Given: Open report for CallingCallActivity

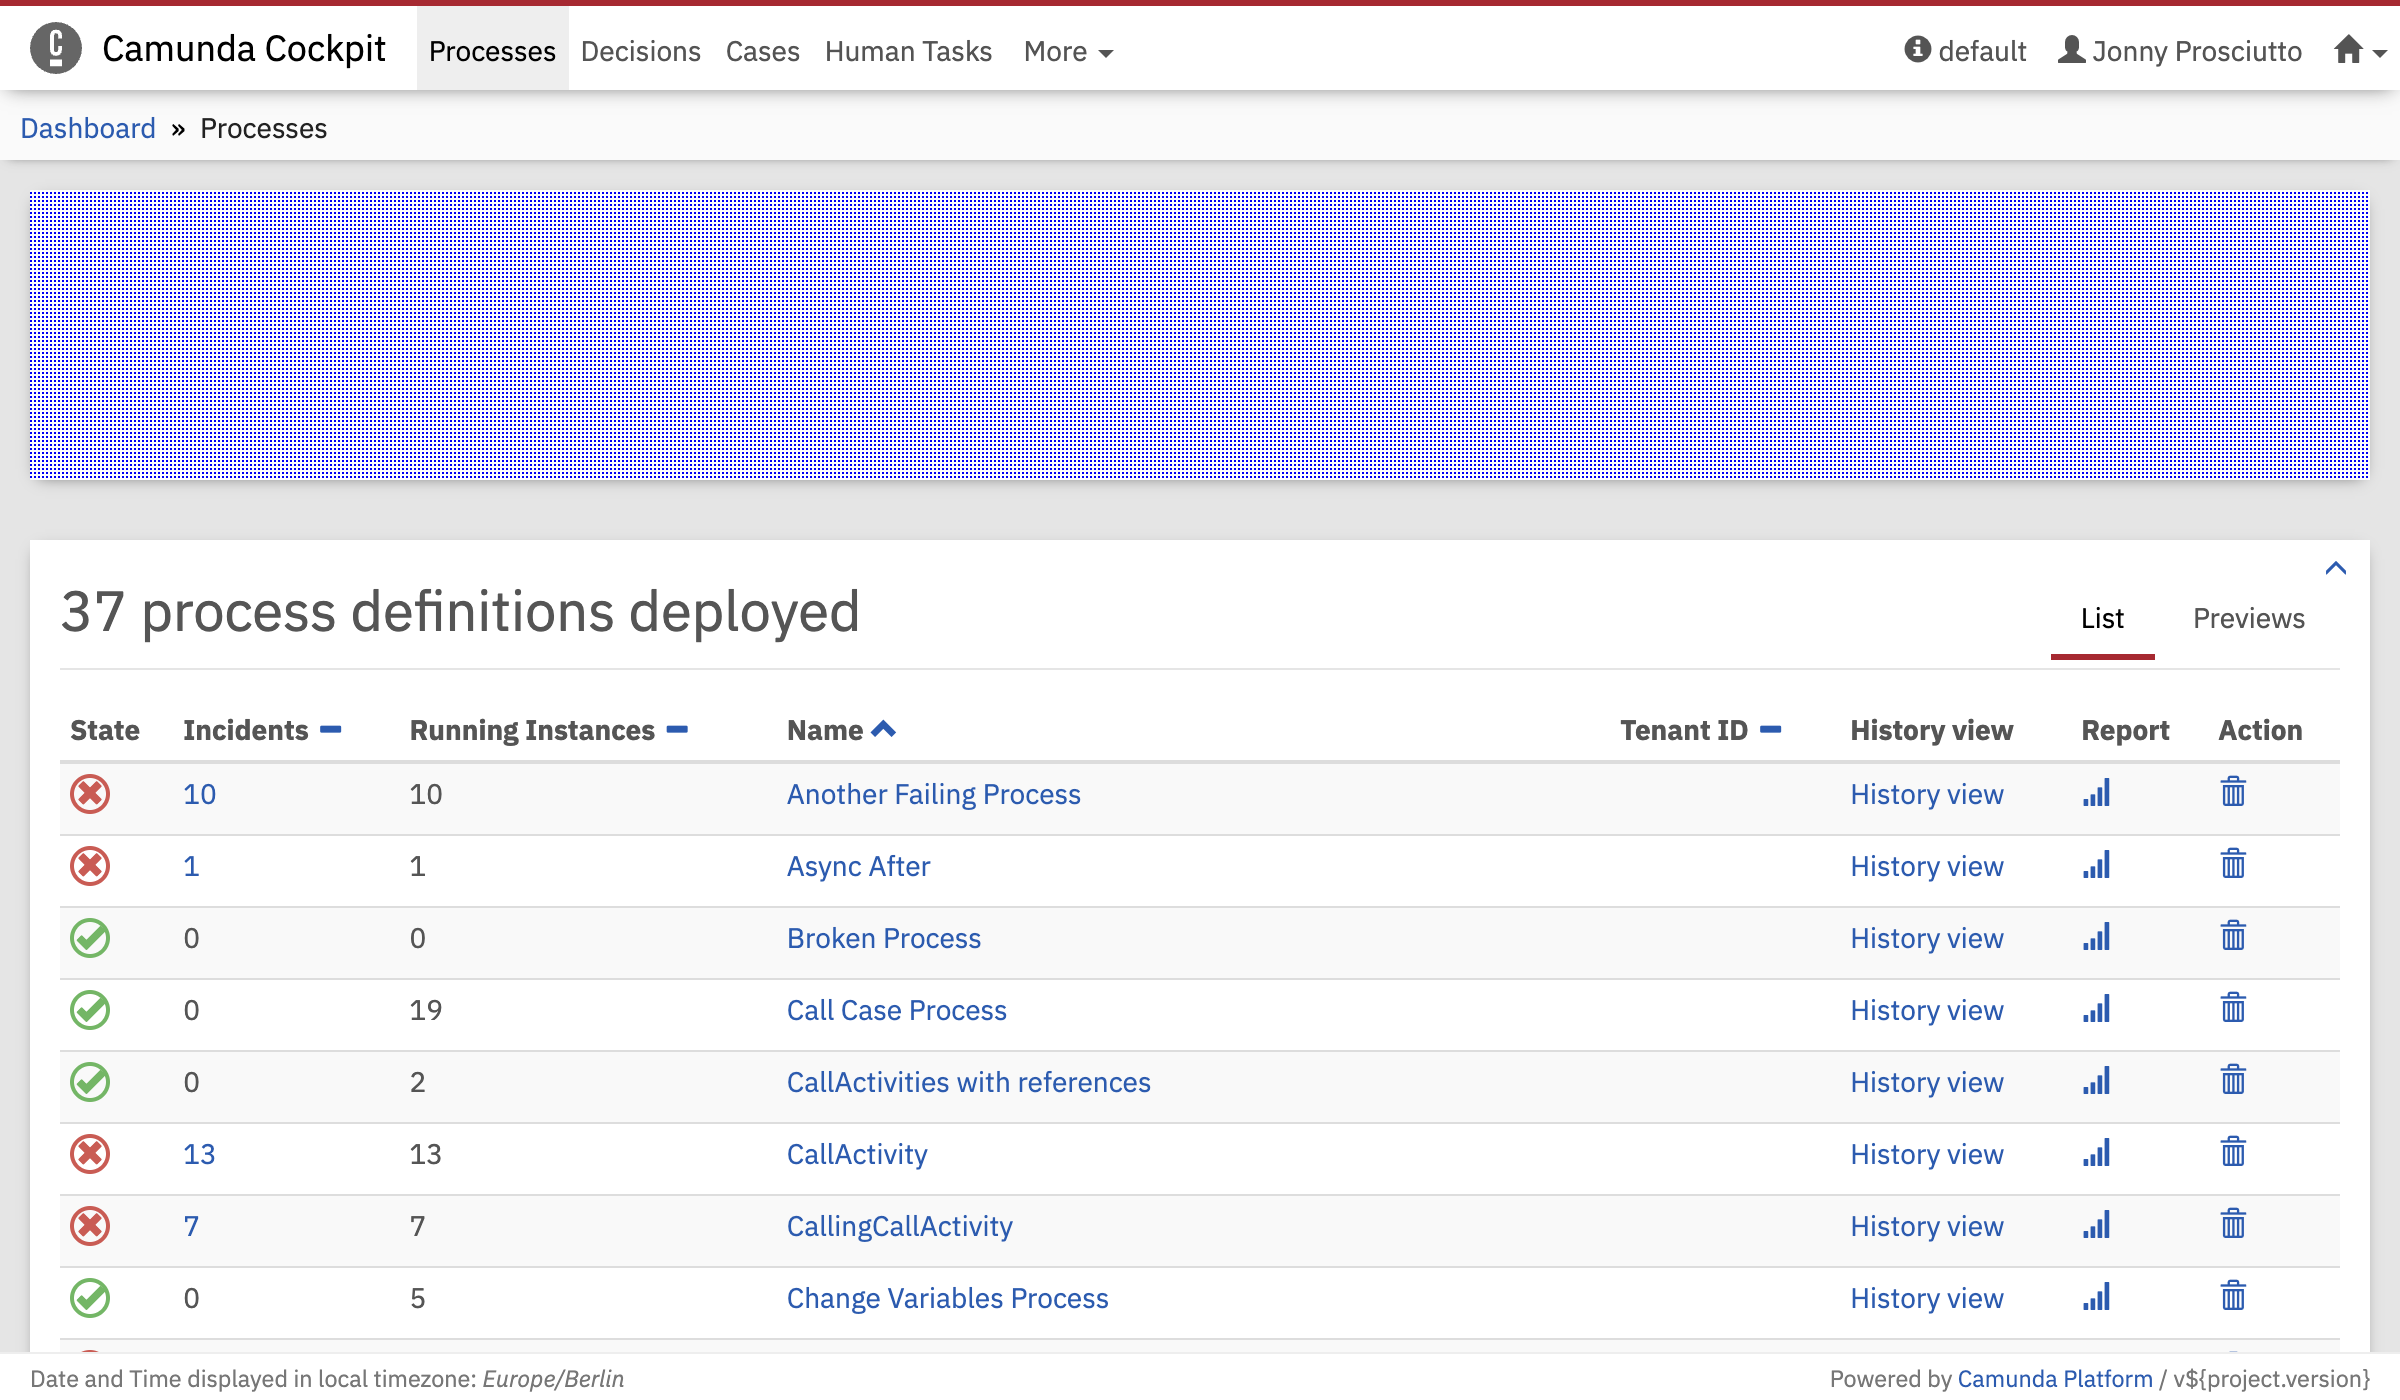Looking at the screenshot, I should pyautogui.click(x=2097, y=1225).
